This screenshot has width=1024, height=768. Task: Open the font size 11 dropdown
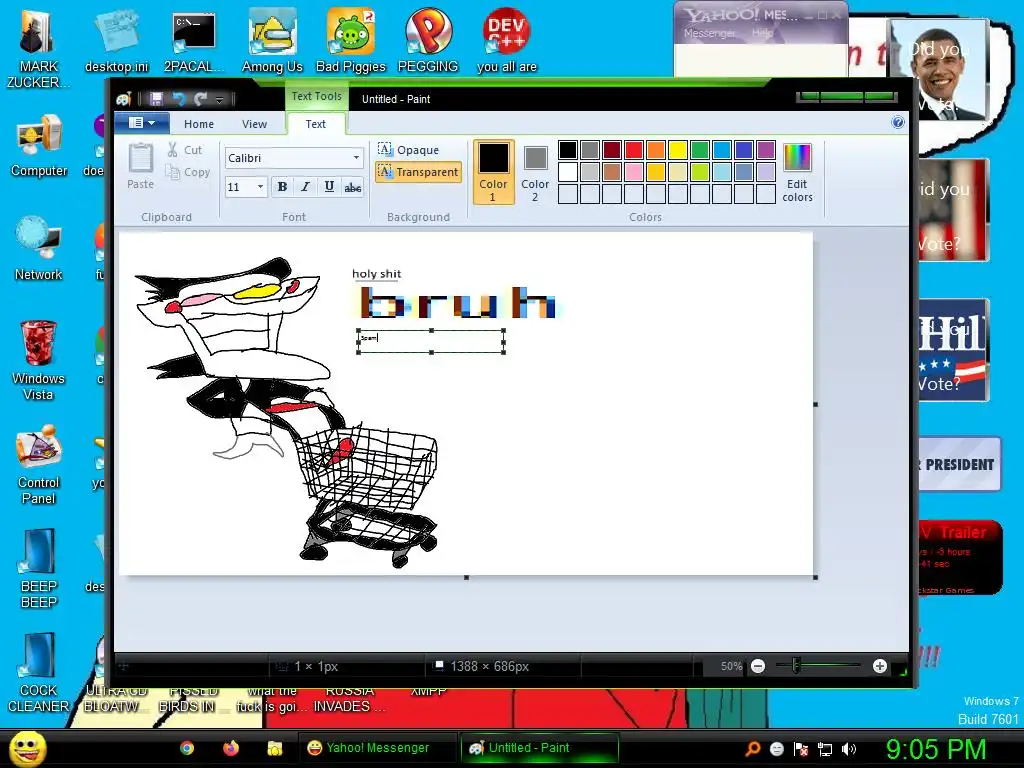click(x=260, y=187)
